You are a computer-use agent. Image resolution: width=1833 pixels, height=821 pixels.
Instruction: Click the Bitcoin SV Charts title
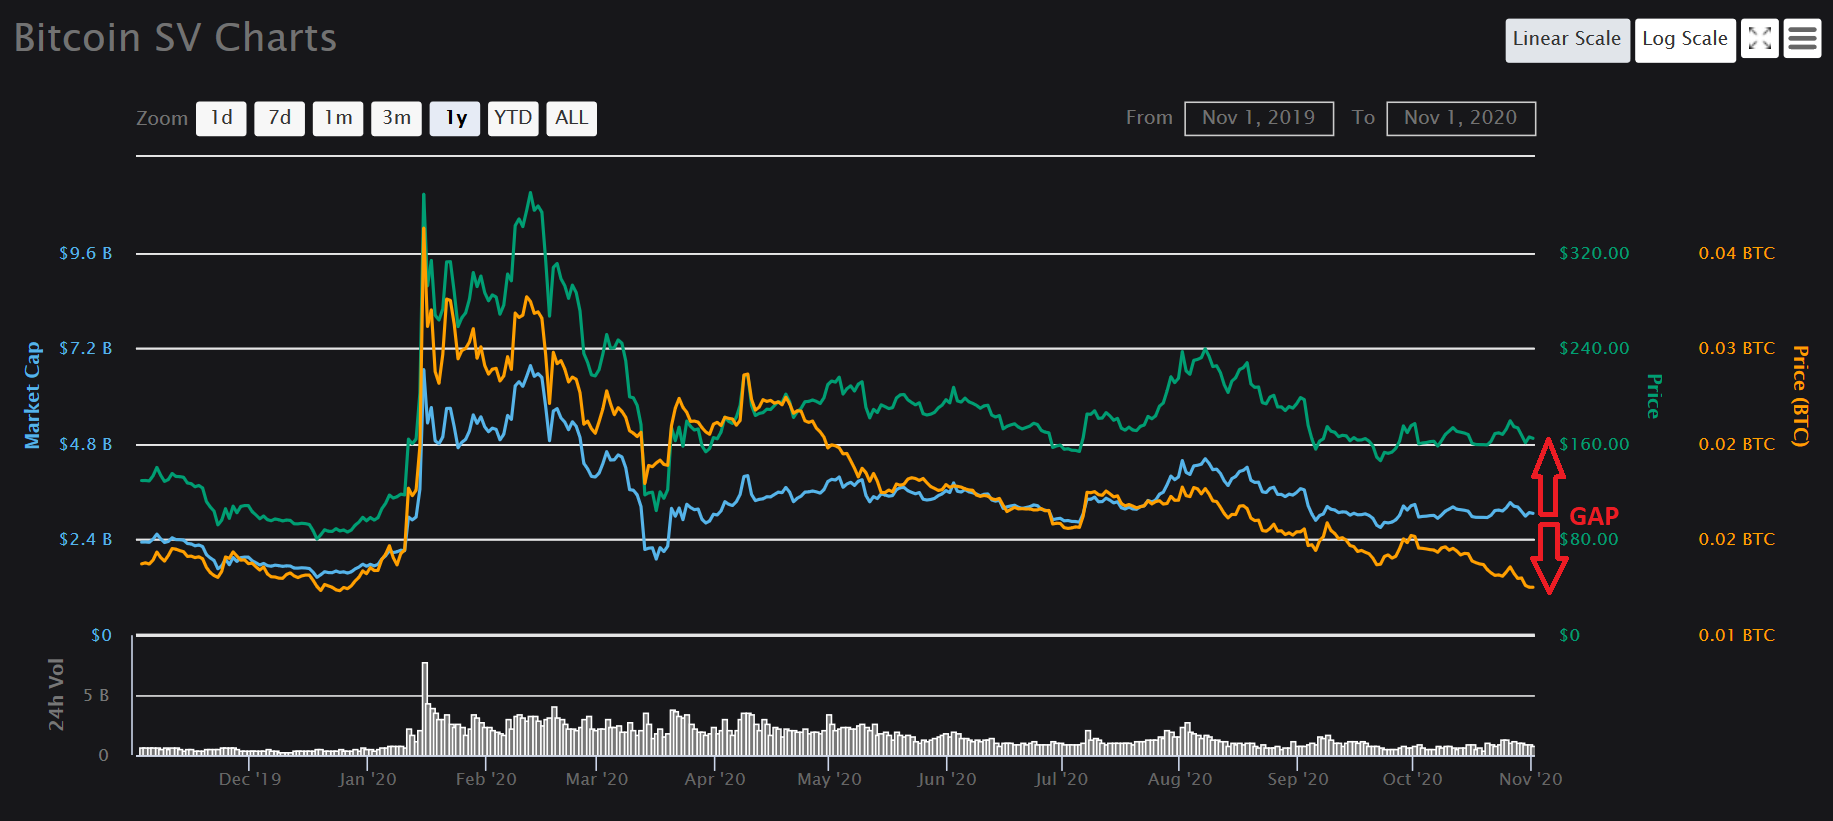(x=175, y=38)
